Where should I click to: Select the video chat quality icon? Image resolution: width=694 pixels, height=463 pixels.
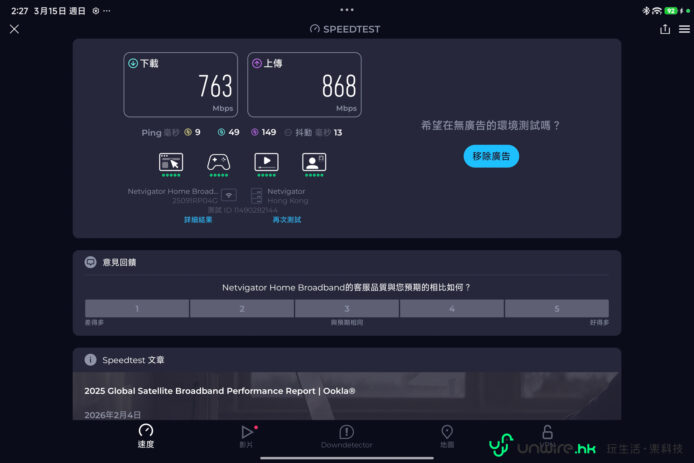point(314,162)
